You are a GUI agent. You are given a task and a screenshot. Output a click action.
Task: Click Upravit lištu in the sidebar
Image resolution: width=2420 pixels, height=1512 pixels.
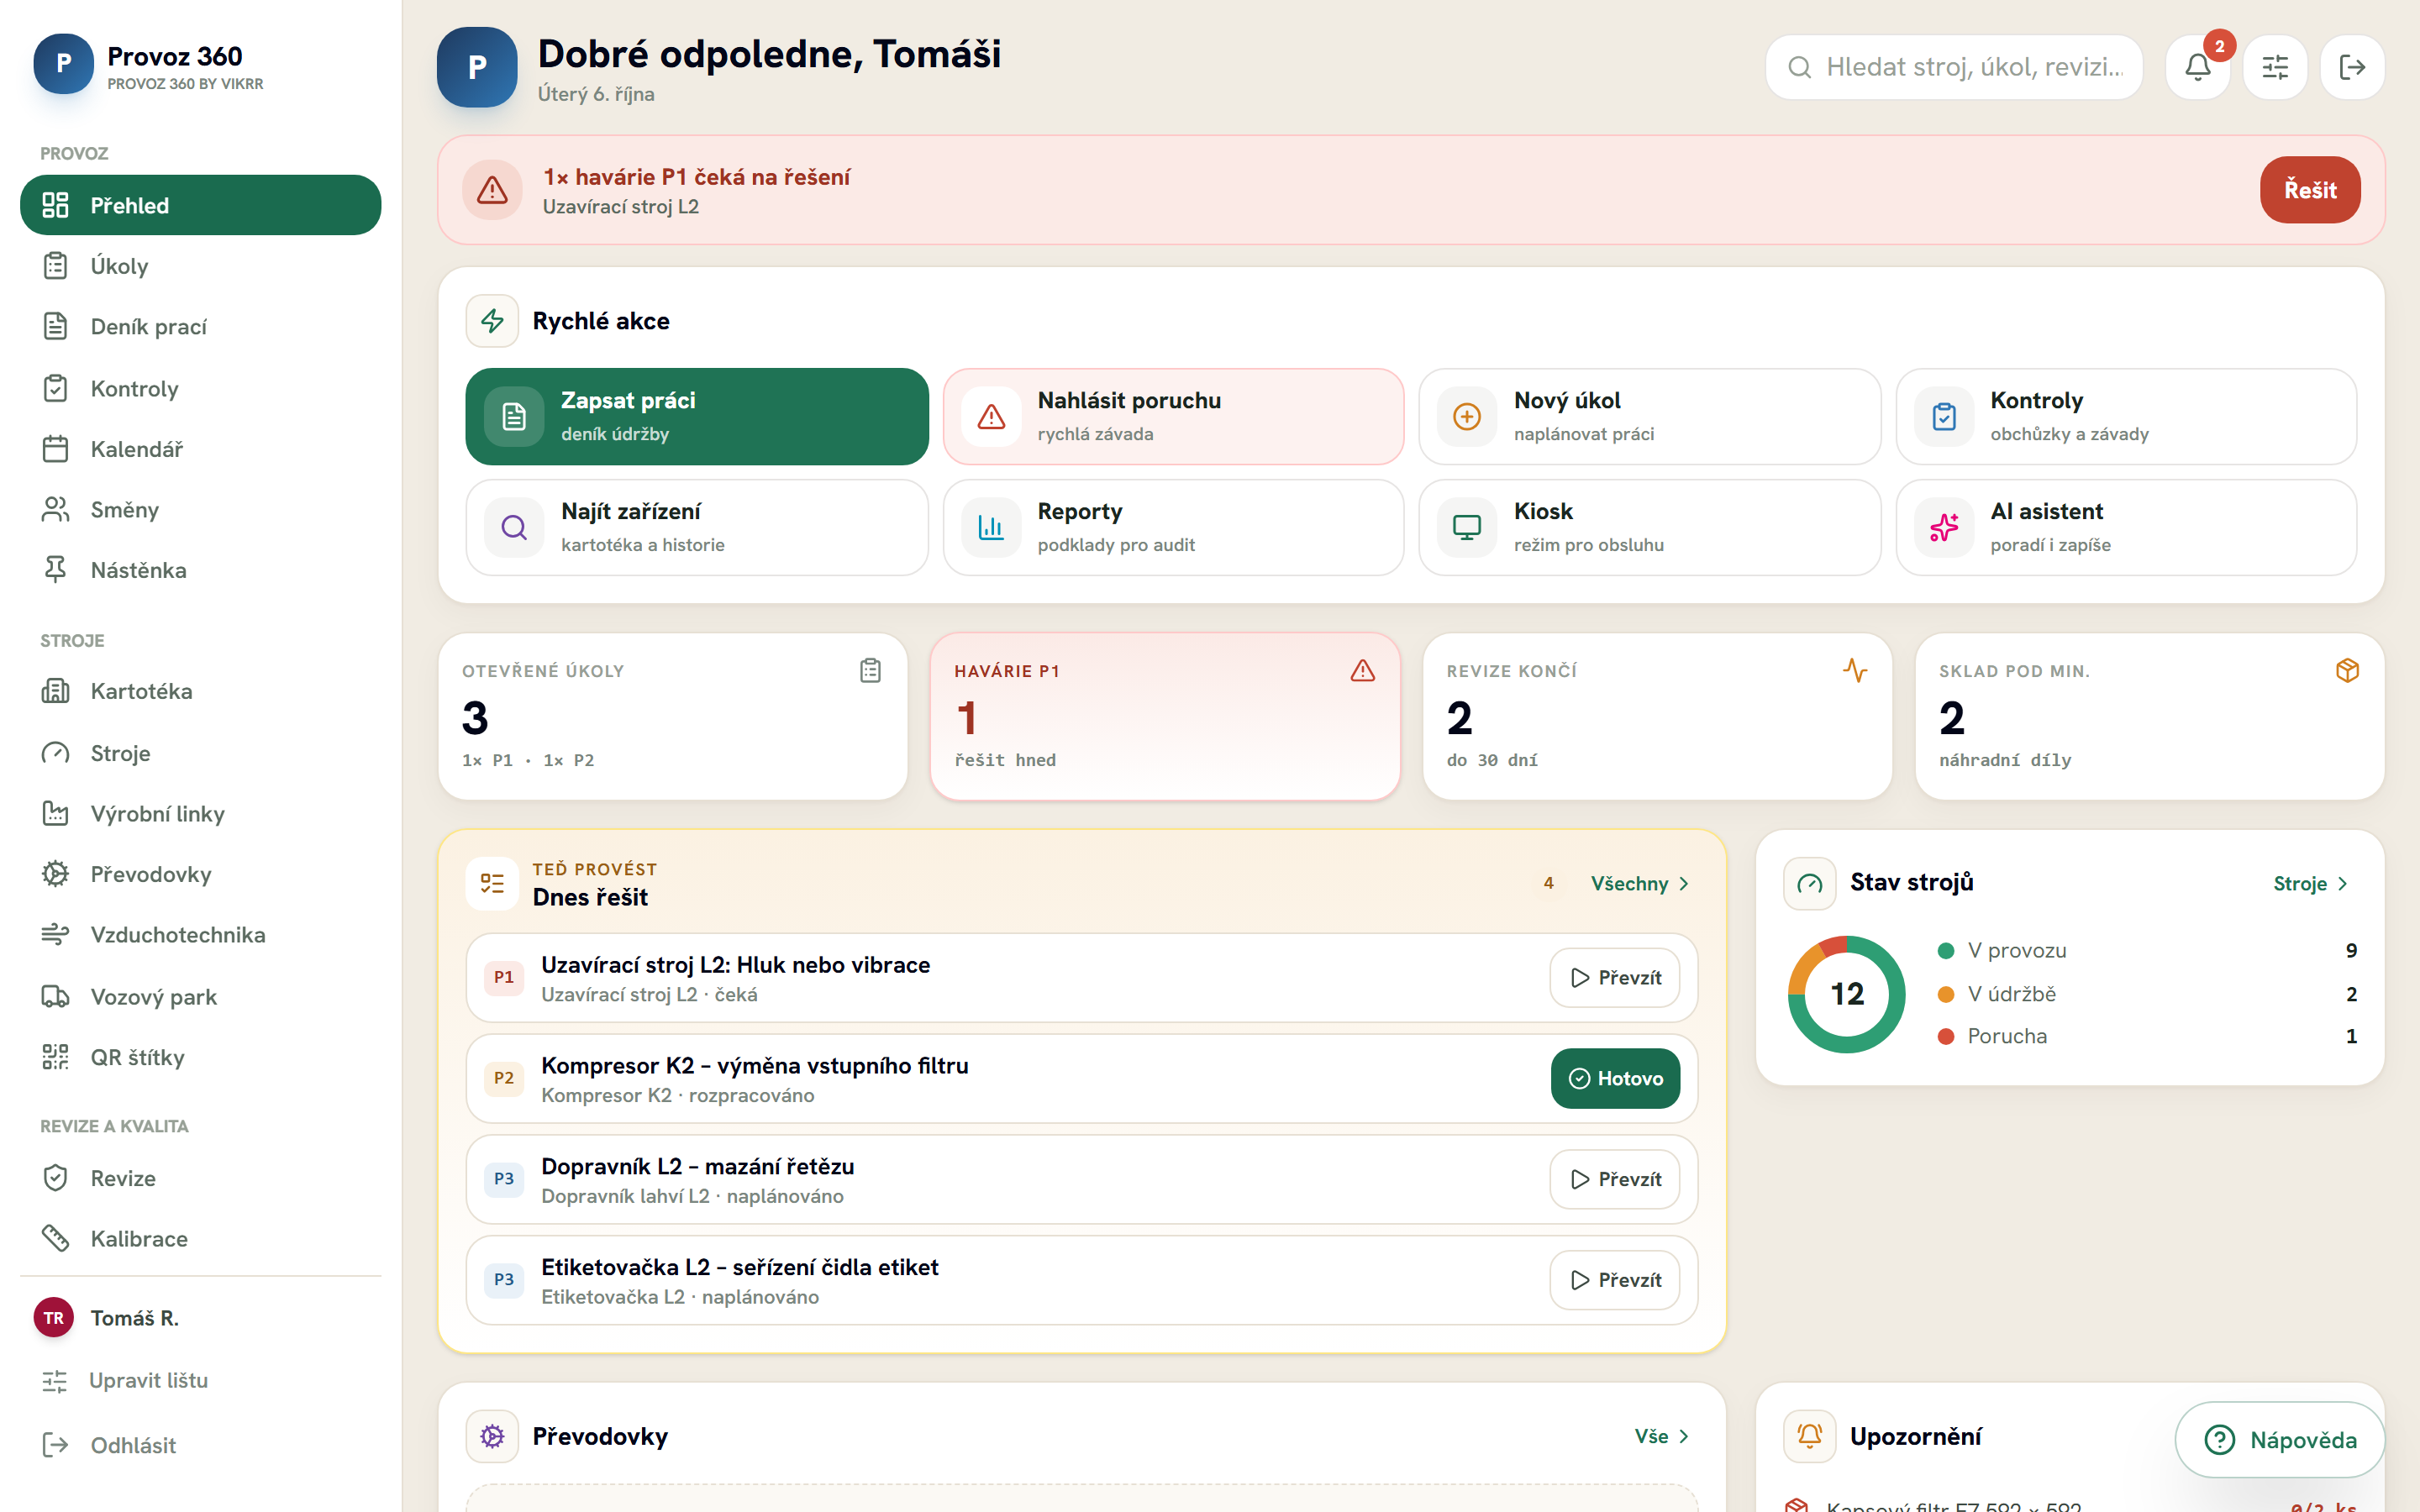201,1381
